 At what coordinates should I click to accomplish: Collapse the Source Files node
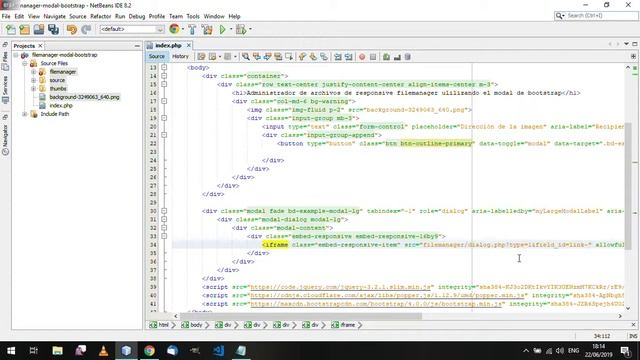(x=24, y=63)
